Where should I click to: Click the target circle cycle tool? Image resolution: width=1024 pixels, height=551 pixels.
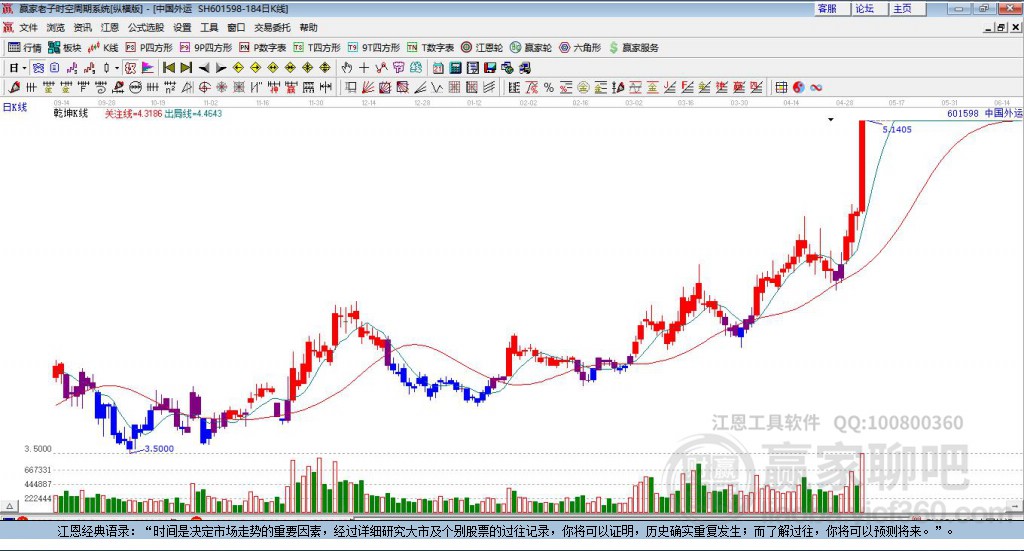coord(204,87)
